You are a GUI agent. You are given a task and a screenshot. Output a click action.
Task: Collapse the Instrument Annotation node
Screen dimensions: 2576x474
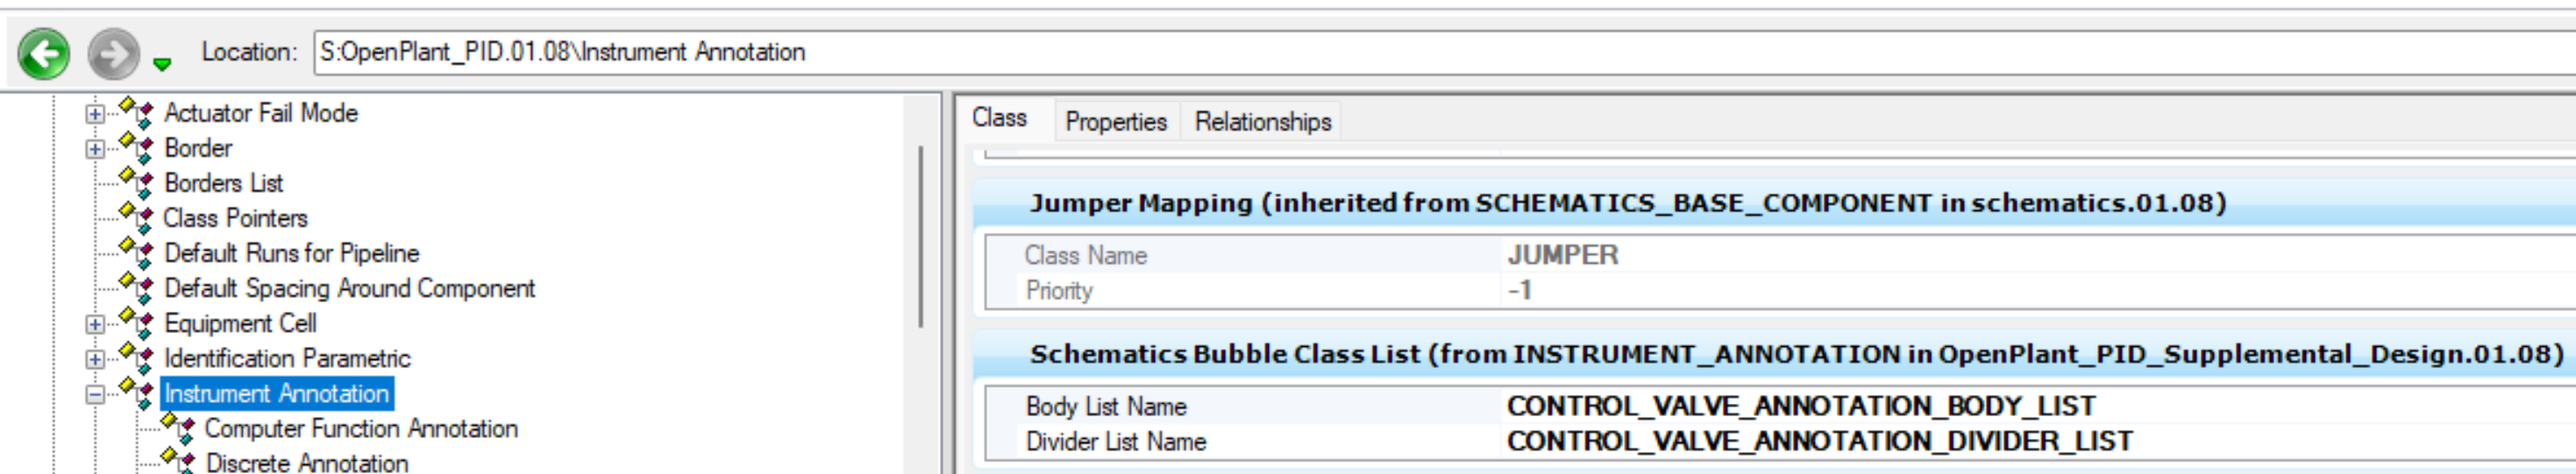point(95,394)
